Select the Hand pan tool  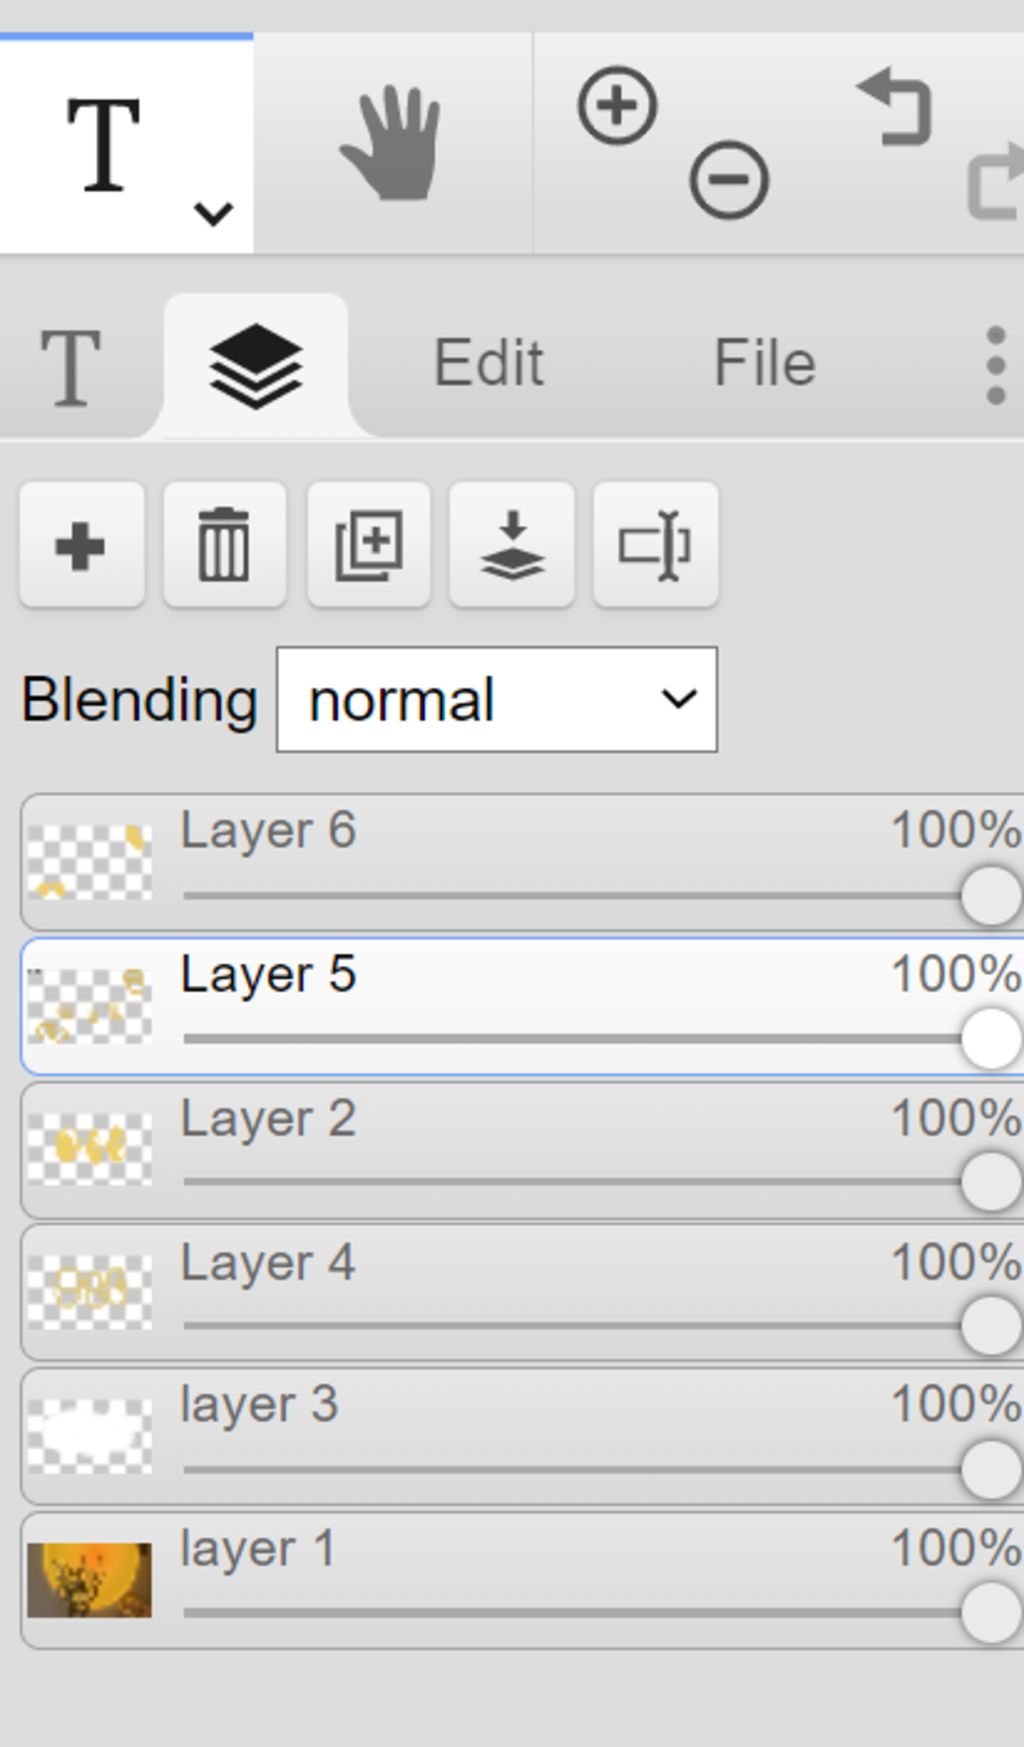[x=391, y=143]
